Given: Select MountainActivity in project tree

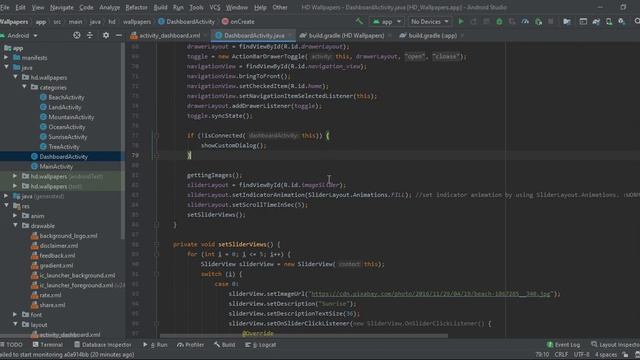Looking at the screenshot, I should click(71, 117).
